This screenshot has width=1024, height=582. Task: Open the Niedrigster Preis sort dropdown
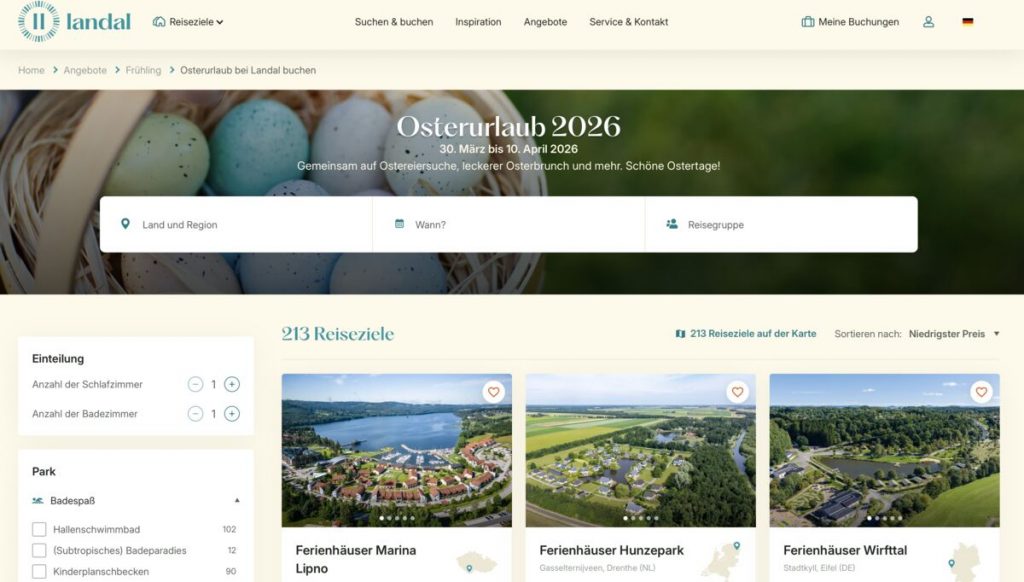[x=954, y=334]
